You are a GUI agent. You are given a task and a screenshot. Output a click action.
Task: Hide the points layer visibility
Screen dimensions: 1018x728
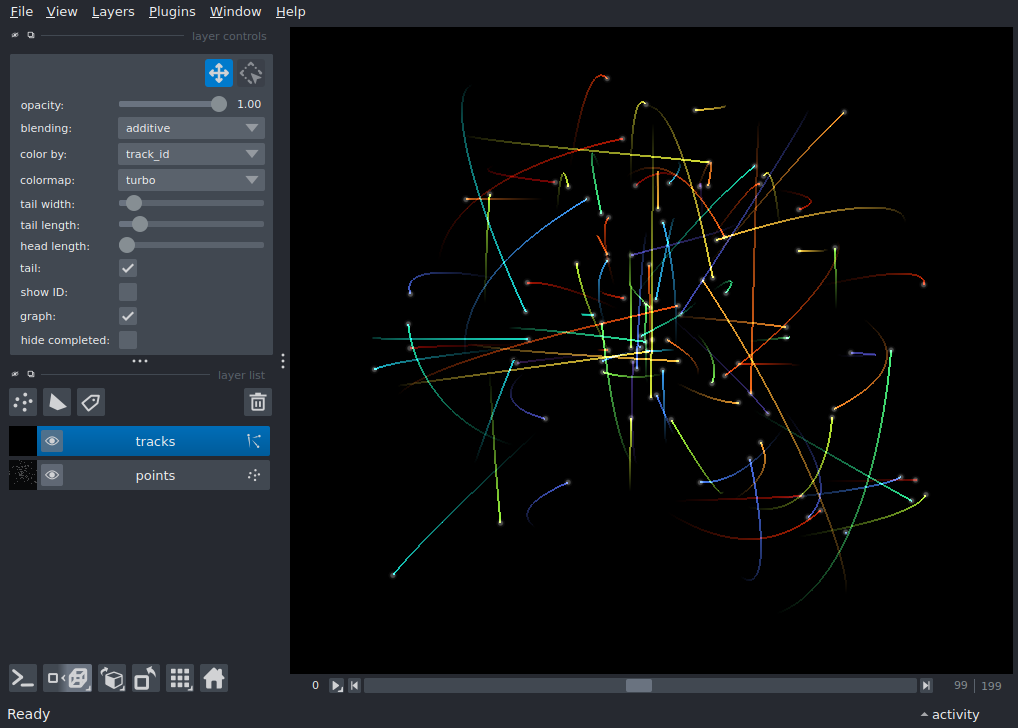[x=52, y=474]
